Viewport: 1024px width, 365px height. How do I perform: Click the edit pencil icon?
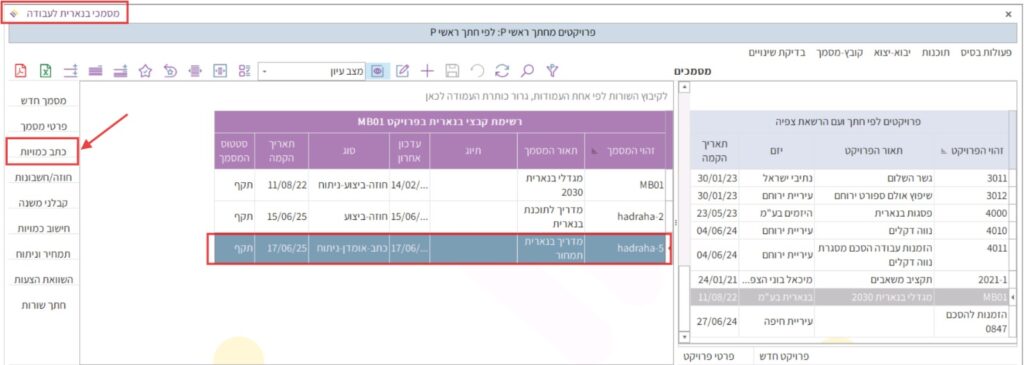402,71
